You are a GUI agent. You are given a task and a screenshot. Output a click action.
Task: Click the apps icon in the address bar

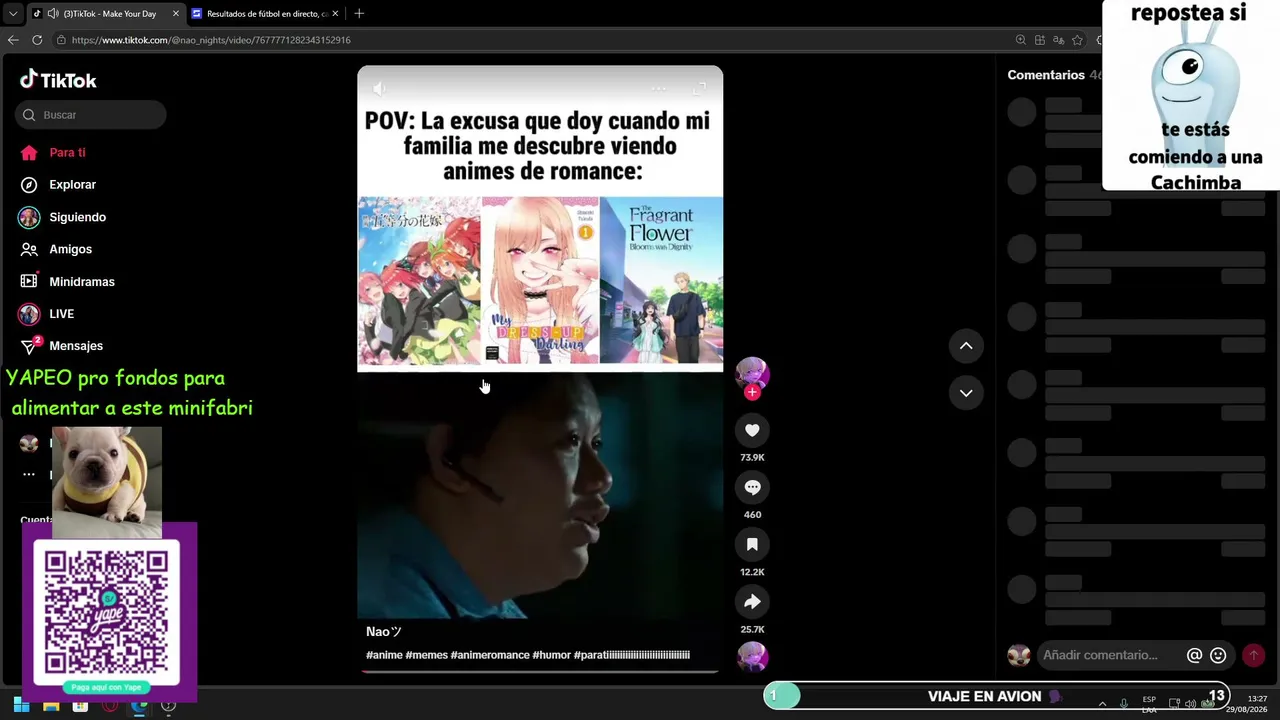click(x=1040, y=40)
